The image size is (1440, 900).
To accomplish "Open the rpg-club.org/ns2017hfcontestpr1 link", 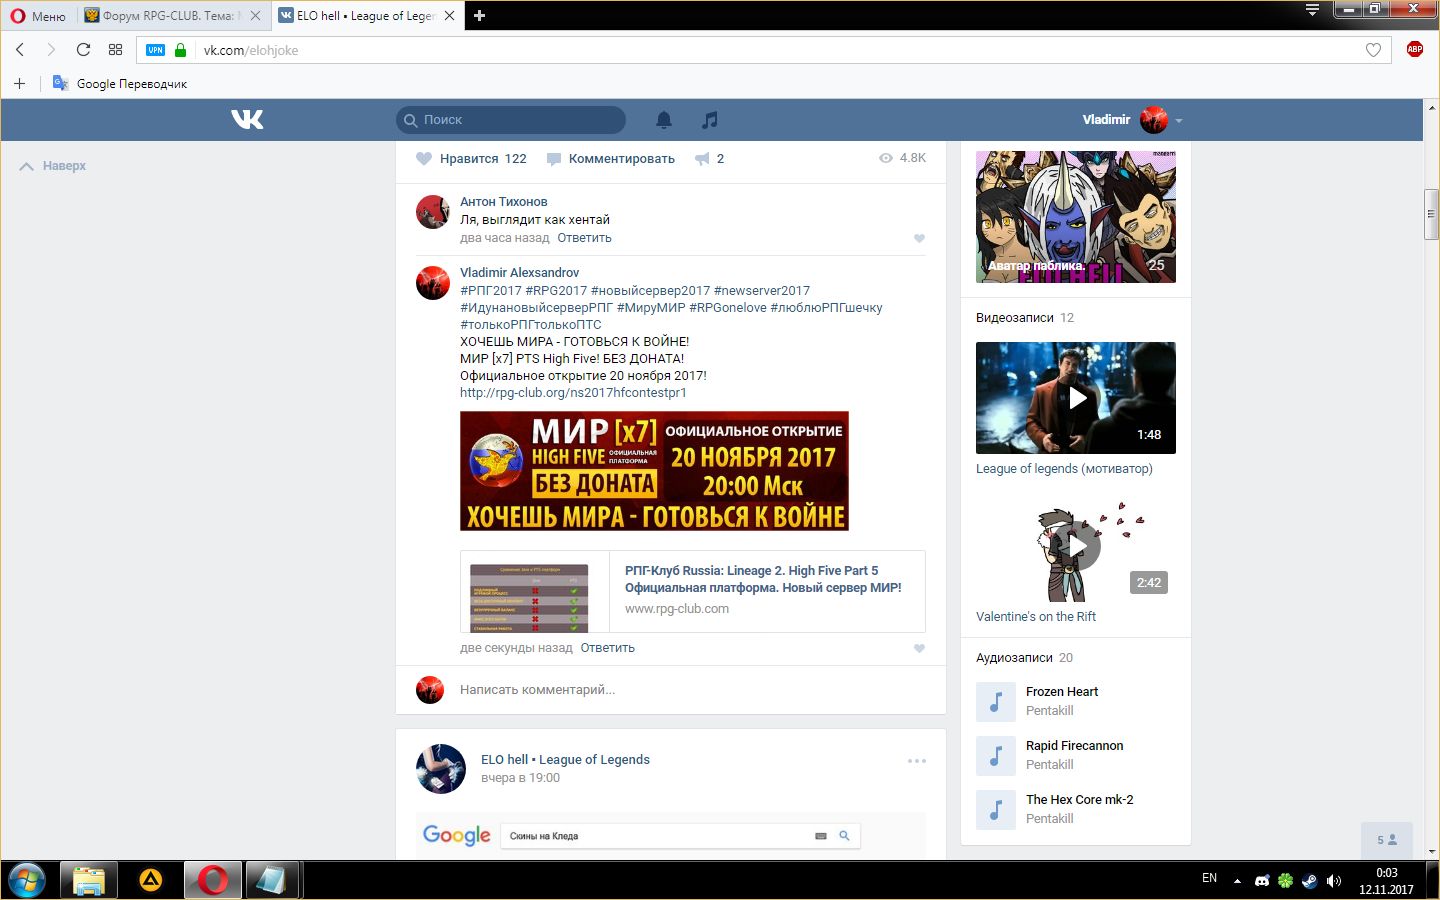I will pos(573,393).
